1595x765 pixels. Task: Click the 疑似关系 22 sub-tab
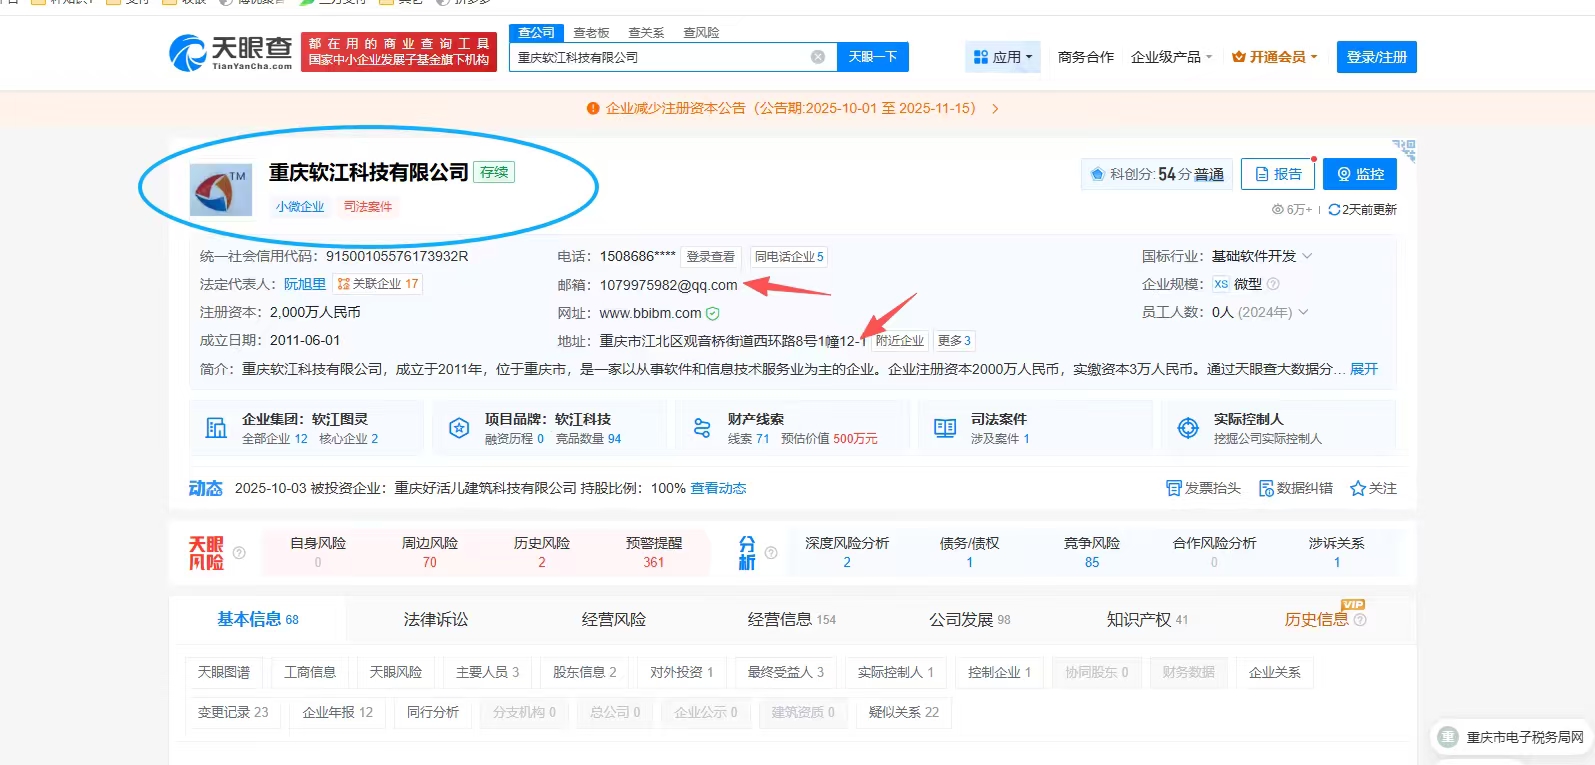904,712
